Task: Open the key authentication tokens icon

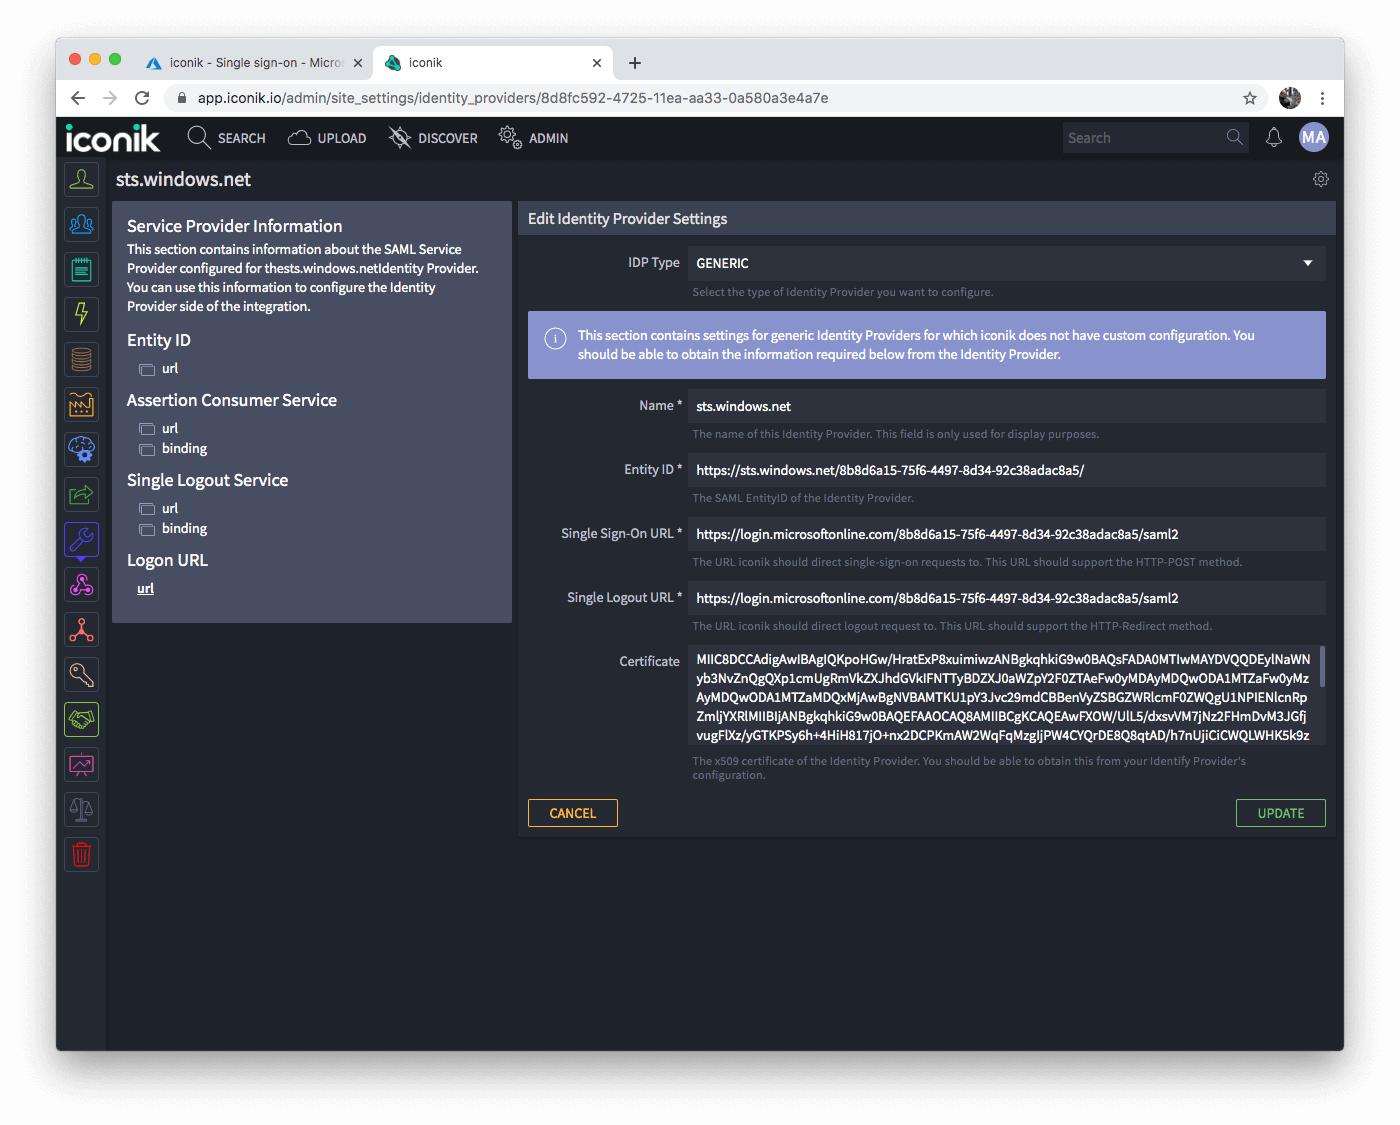Action: [x=81, y=674]
